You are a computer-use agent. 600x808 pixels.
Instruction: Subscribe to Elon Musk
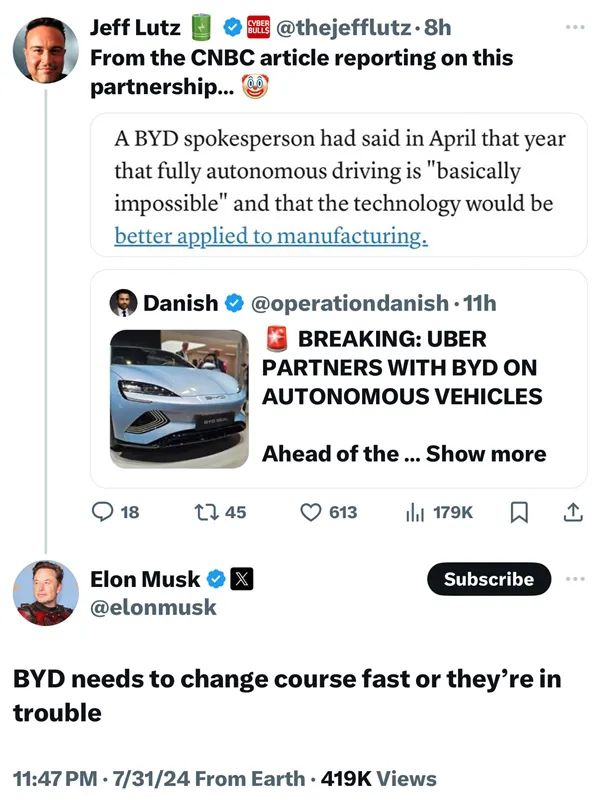point(489,578)
